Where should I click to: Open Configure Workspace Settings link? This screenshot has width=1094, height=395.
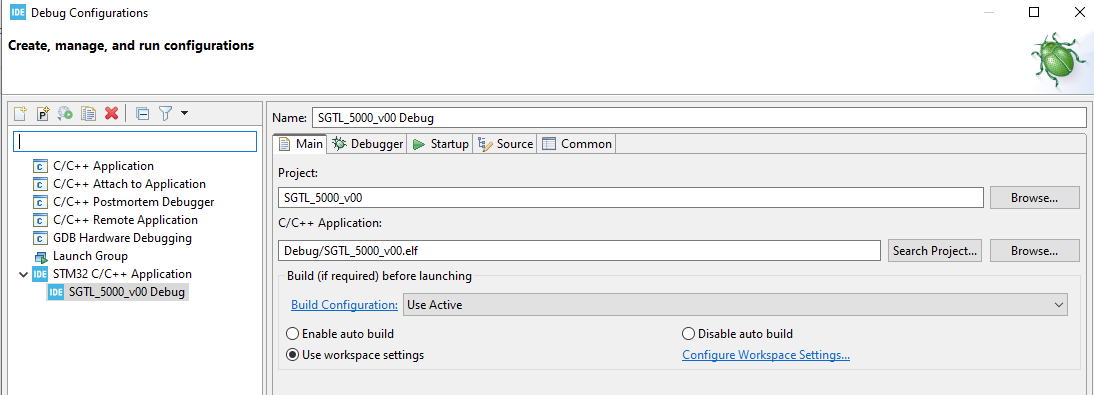click(x=765, y=355)
